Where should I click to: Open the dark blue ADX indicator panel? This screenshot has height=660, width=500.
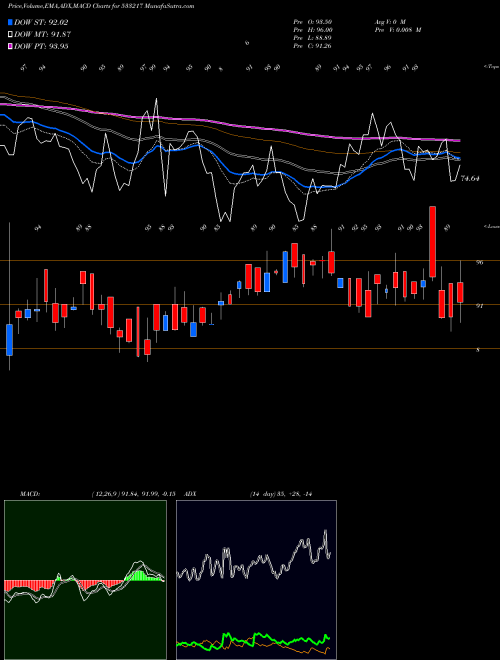click(256, 580)
